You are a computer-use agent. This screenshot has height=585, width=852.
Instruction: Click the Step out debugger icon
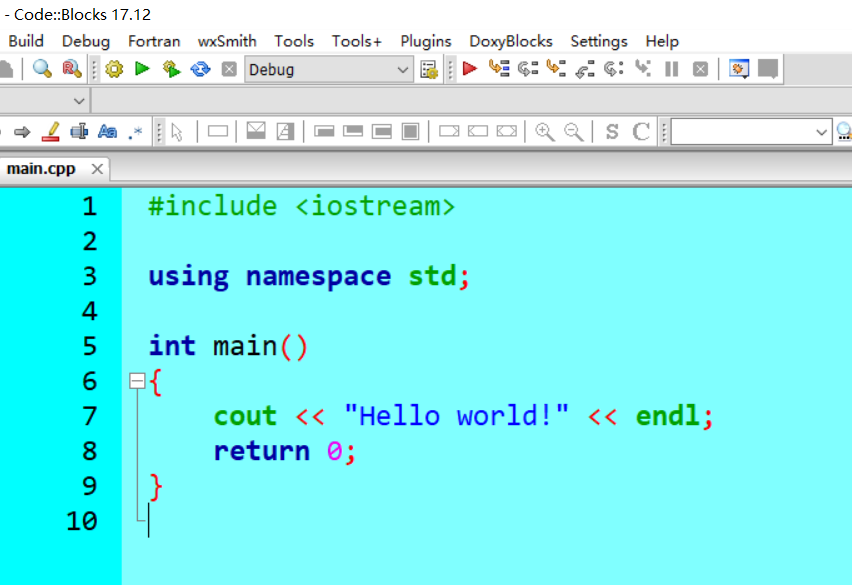(585, 70)
